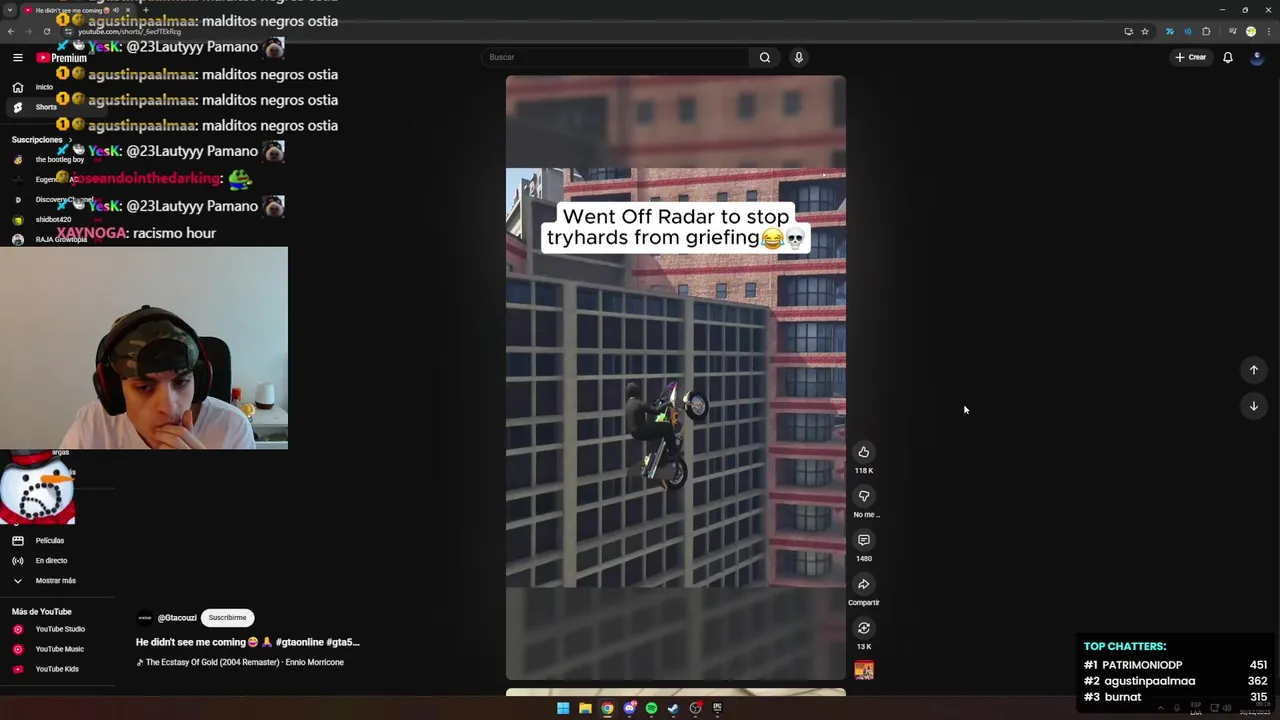Click the magnifier search button

pos(765,57)
